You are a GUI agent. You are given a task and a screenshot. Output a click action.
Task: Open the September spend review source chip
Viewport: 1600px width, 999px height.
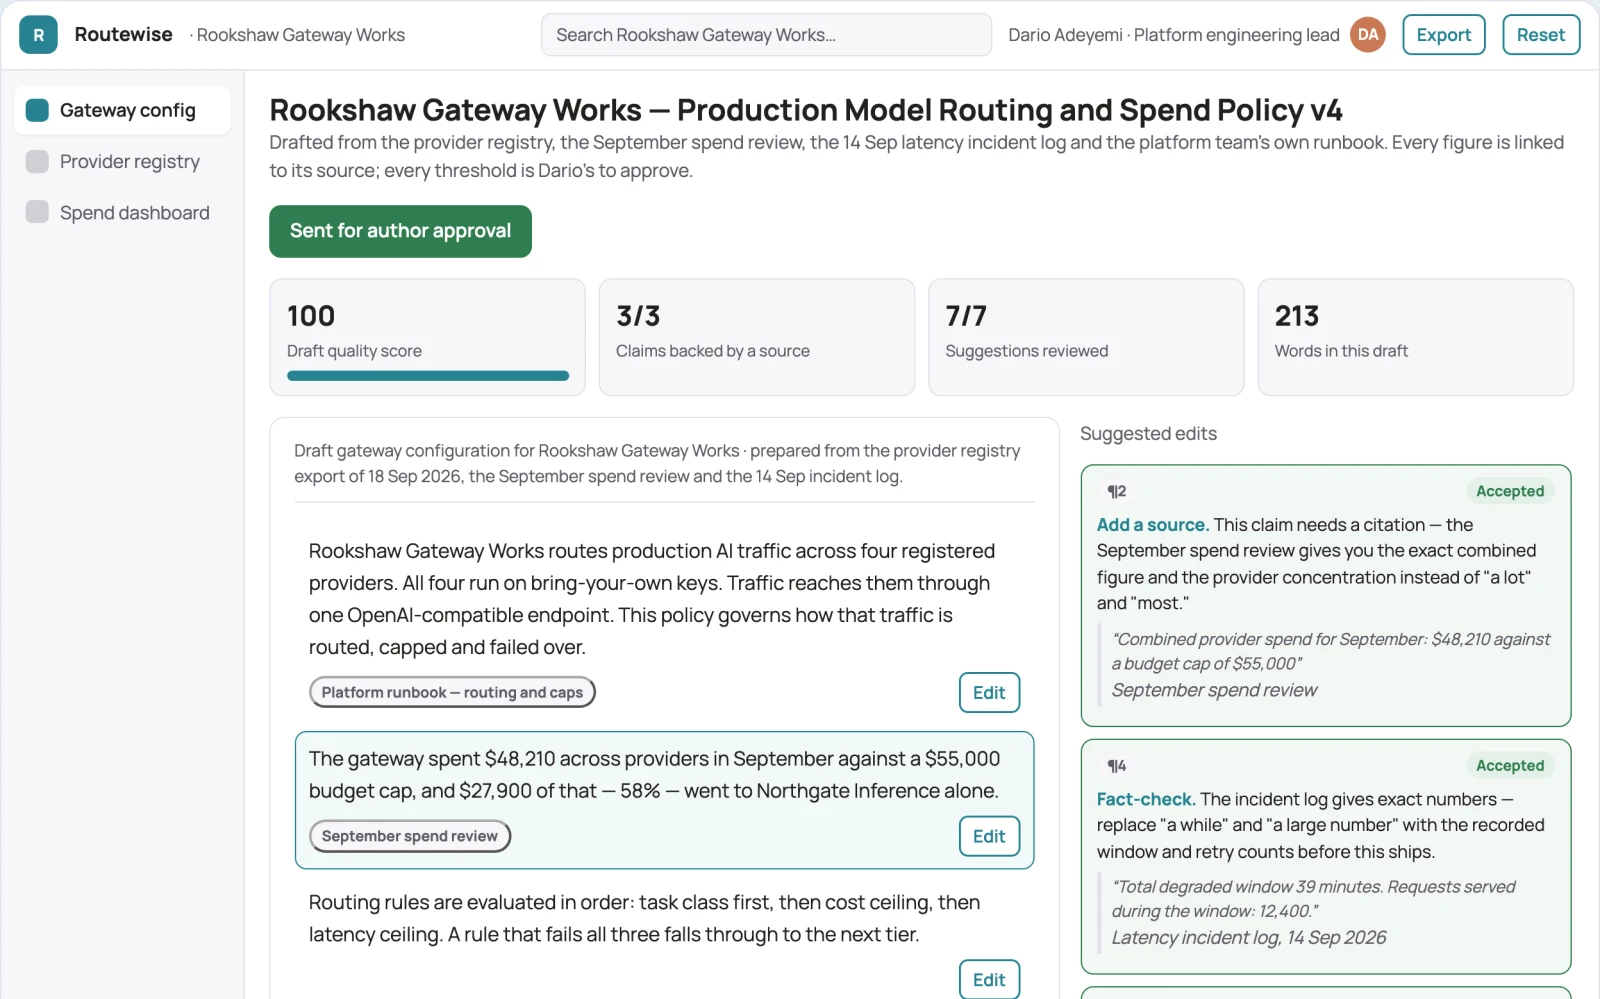coord(410,836)
